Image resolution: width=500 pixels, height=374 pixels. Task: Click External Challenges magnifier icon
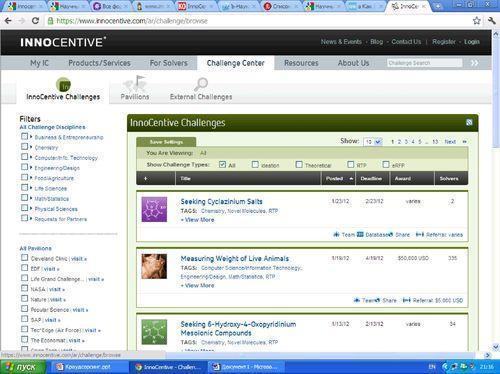pyautogui.click(x=201, y=84)
